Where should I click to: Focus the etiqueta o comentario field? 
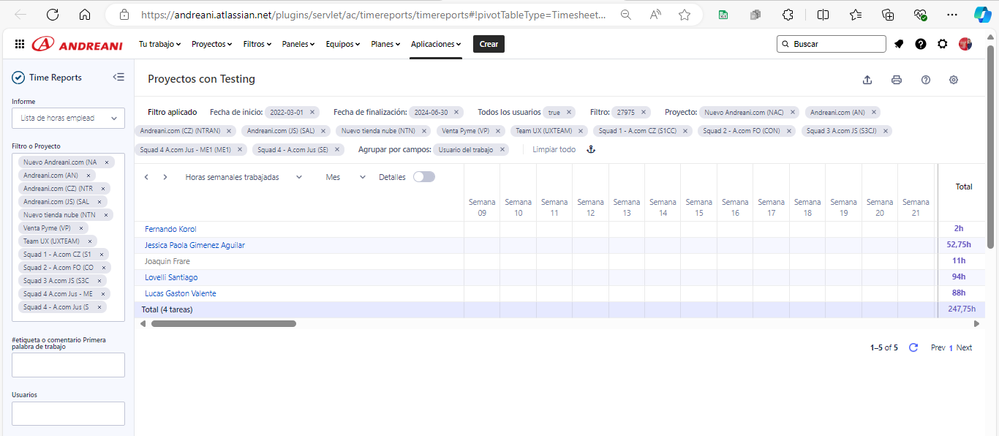[68, 365]
